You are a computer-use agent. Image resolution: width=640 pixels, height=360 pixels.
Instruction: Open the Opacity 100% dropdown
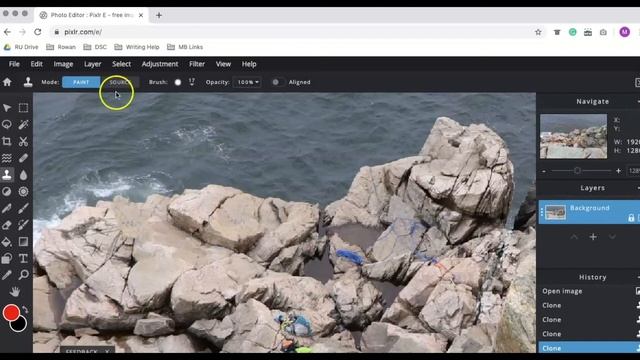click(247, 82)
